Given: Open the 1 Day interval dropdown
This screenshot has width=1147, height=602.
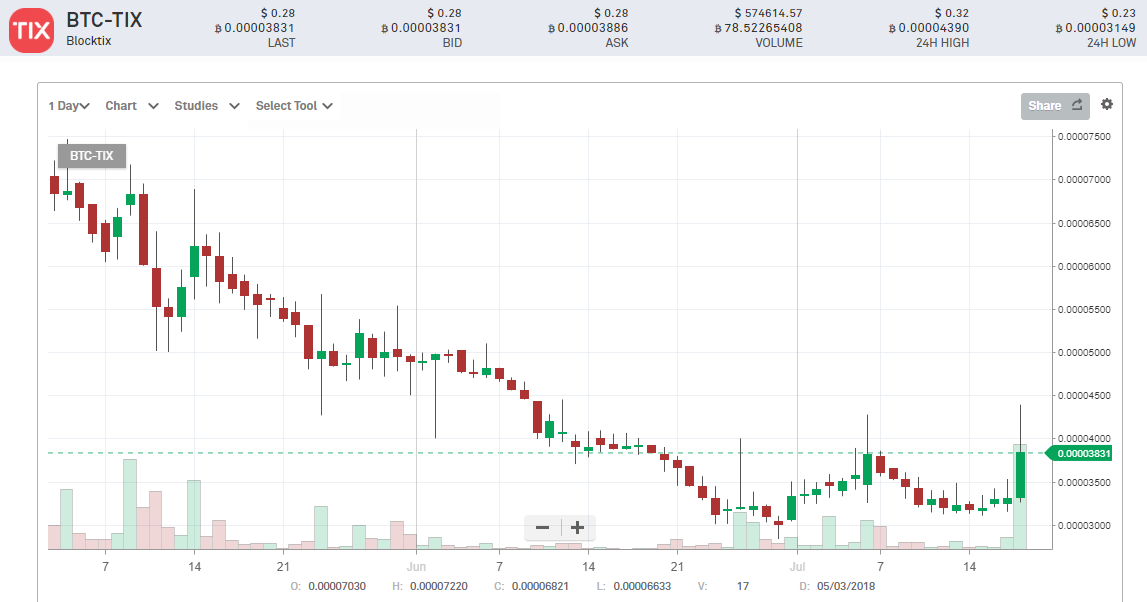Looking at the screenshot, I should tap(69, 106).
